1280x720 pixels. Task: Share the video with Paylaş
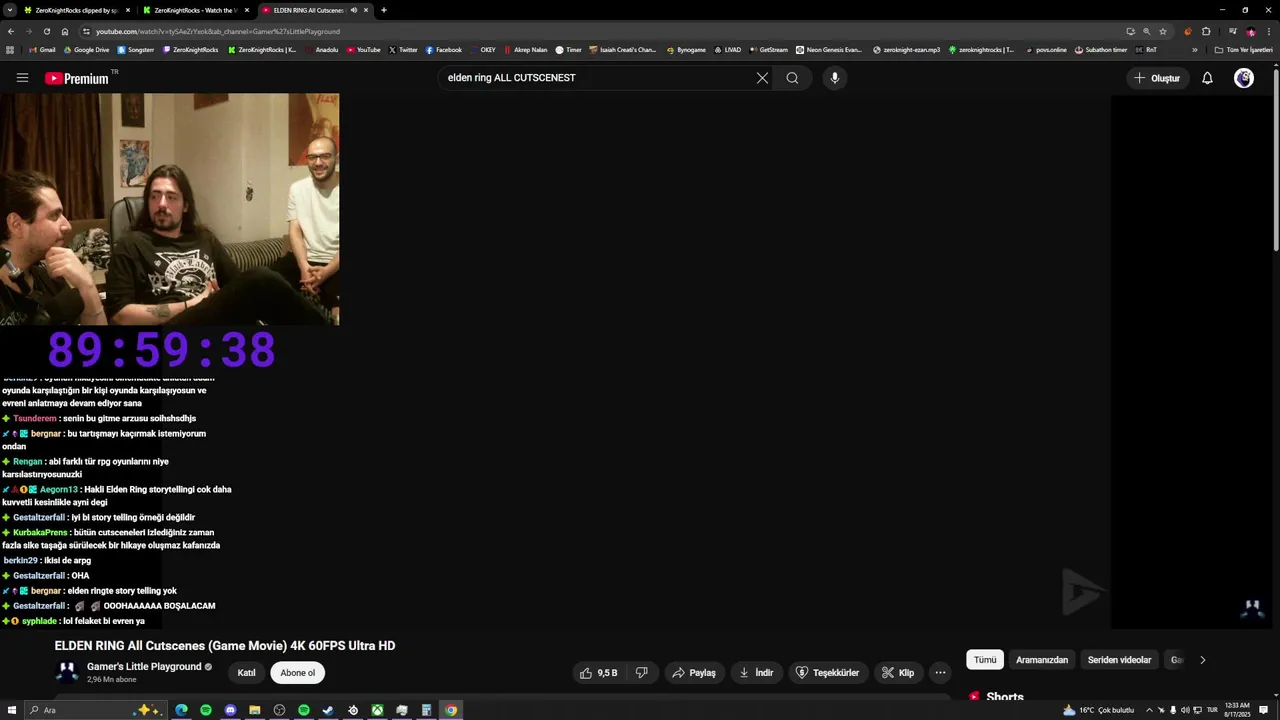694,673
